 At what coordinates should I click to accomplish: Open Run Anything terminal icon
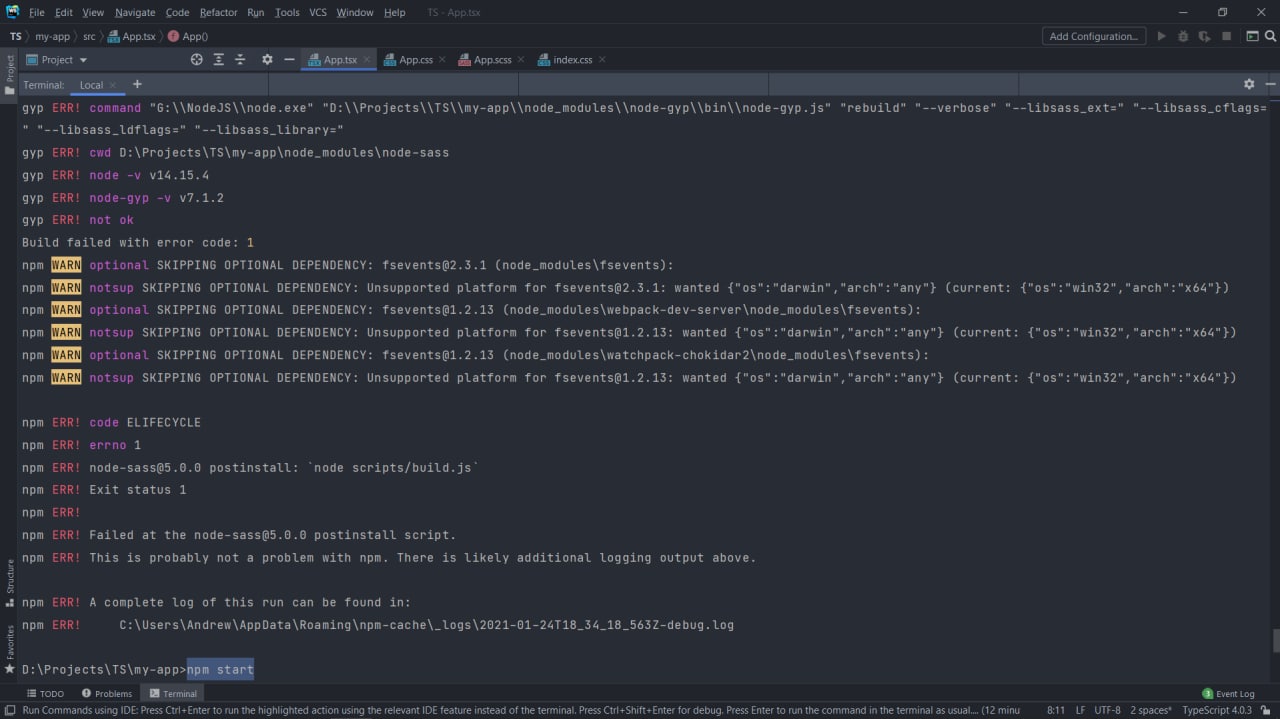[x=1252, y=36]
